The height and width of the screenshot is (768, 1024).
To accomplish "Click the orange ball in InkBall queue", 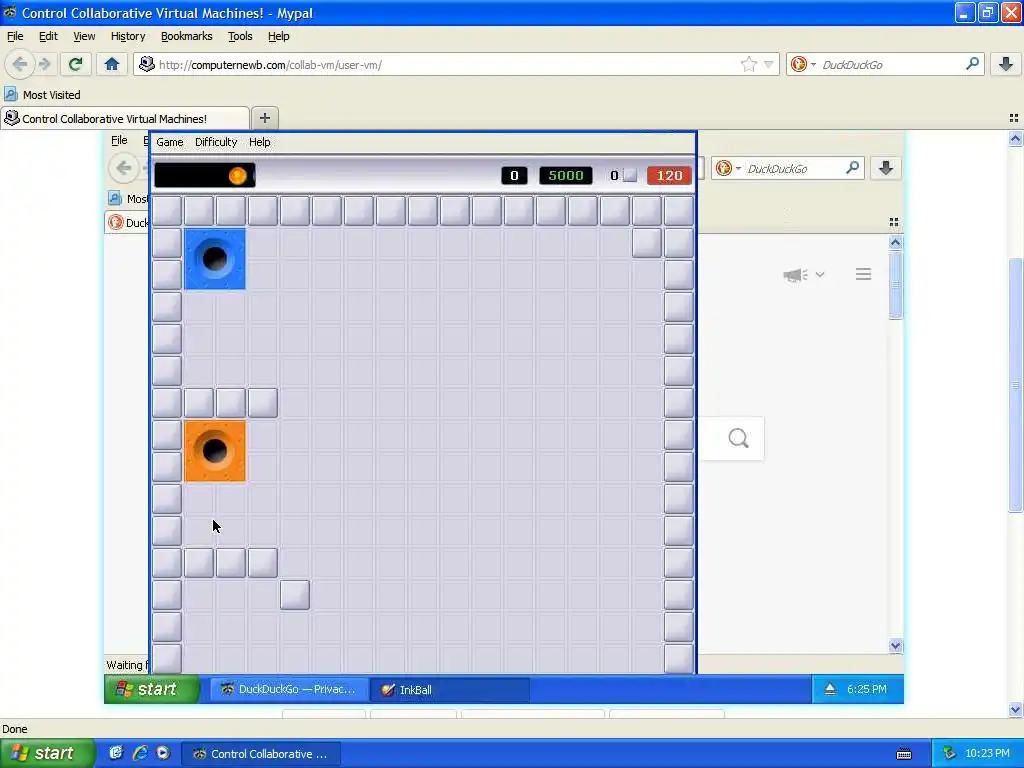I will point(237,175).
